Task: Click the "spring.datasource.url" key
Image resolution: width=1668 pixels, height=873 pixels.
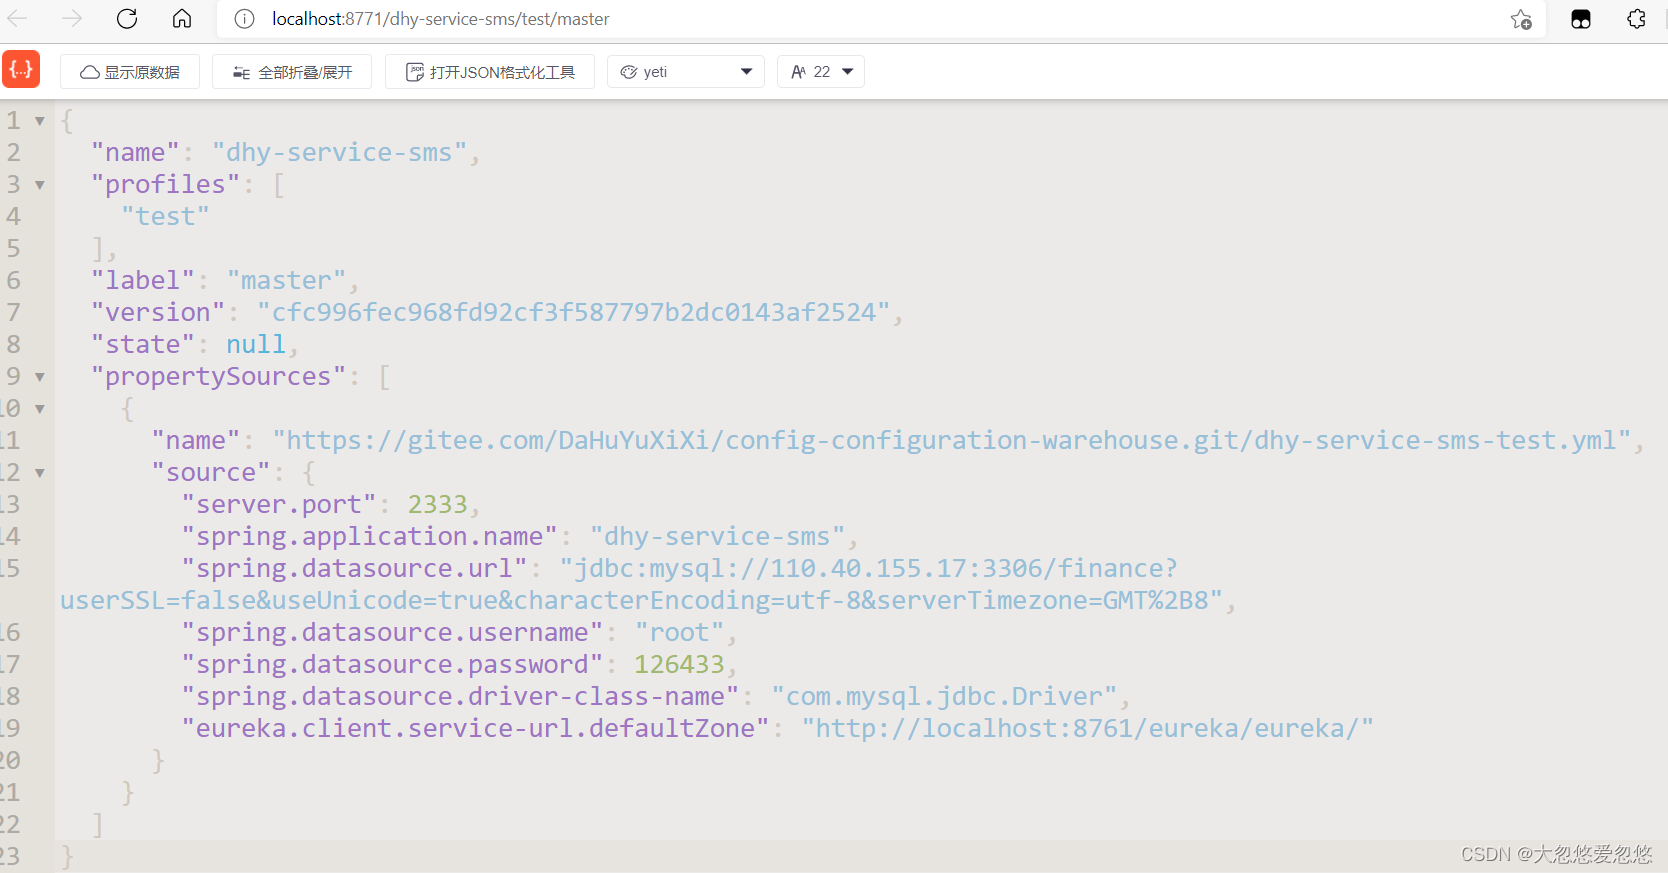Action: (354, 569)
